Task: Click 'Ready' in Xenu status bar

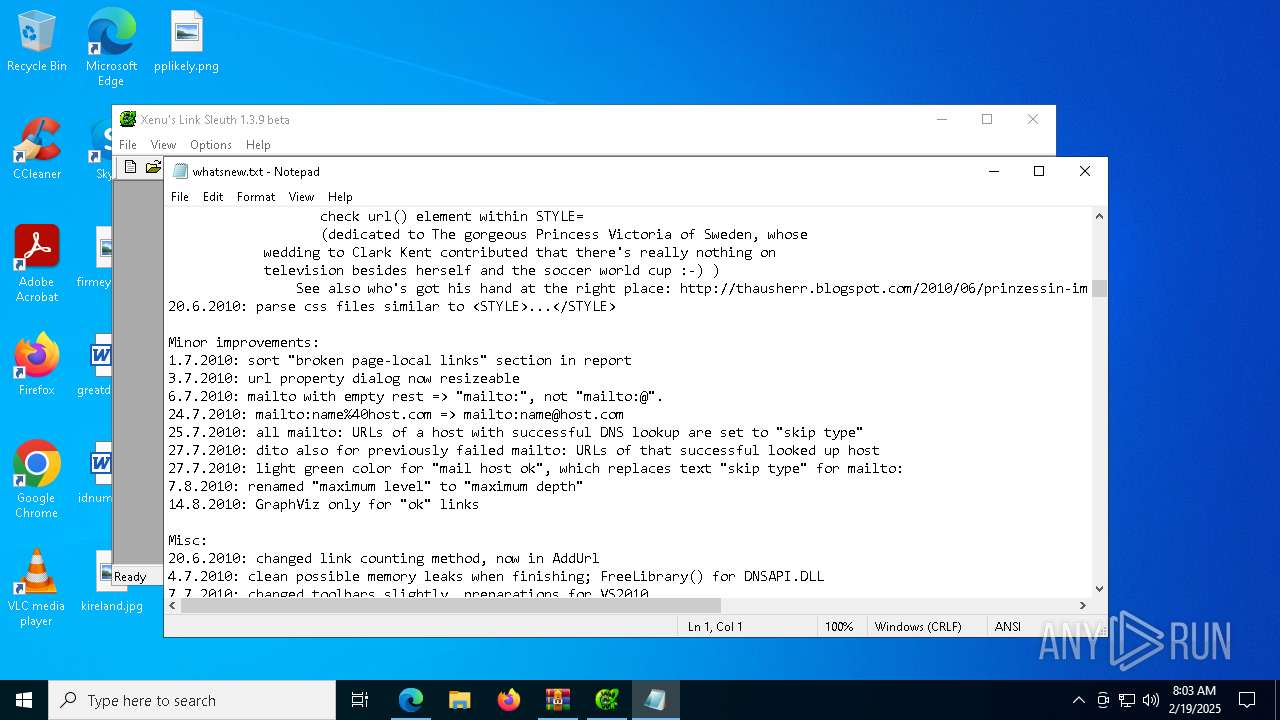Action: (130, 577)
